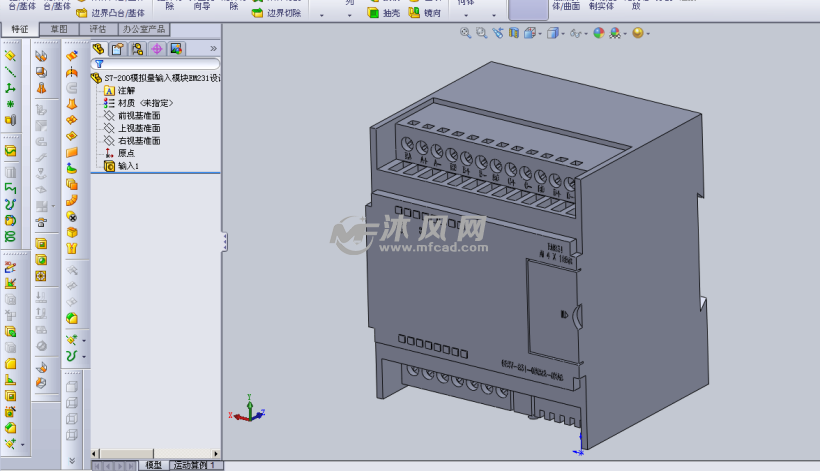Open the DisplayManager tab icon

(x=176, y=48)
